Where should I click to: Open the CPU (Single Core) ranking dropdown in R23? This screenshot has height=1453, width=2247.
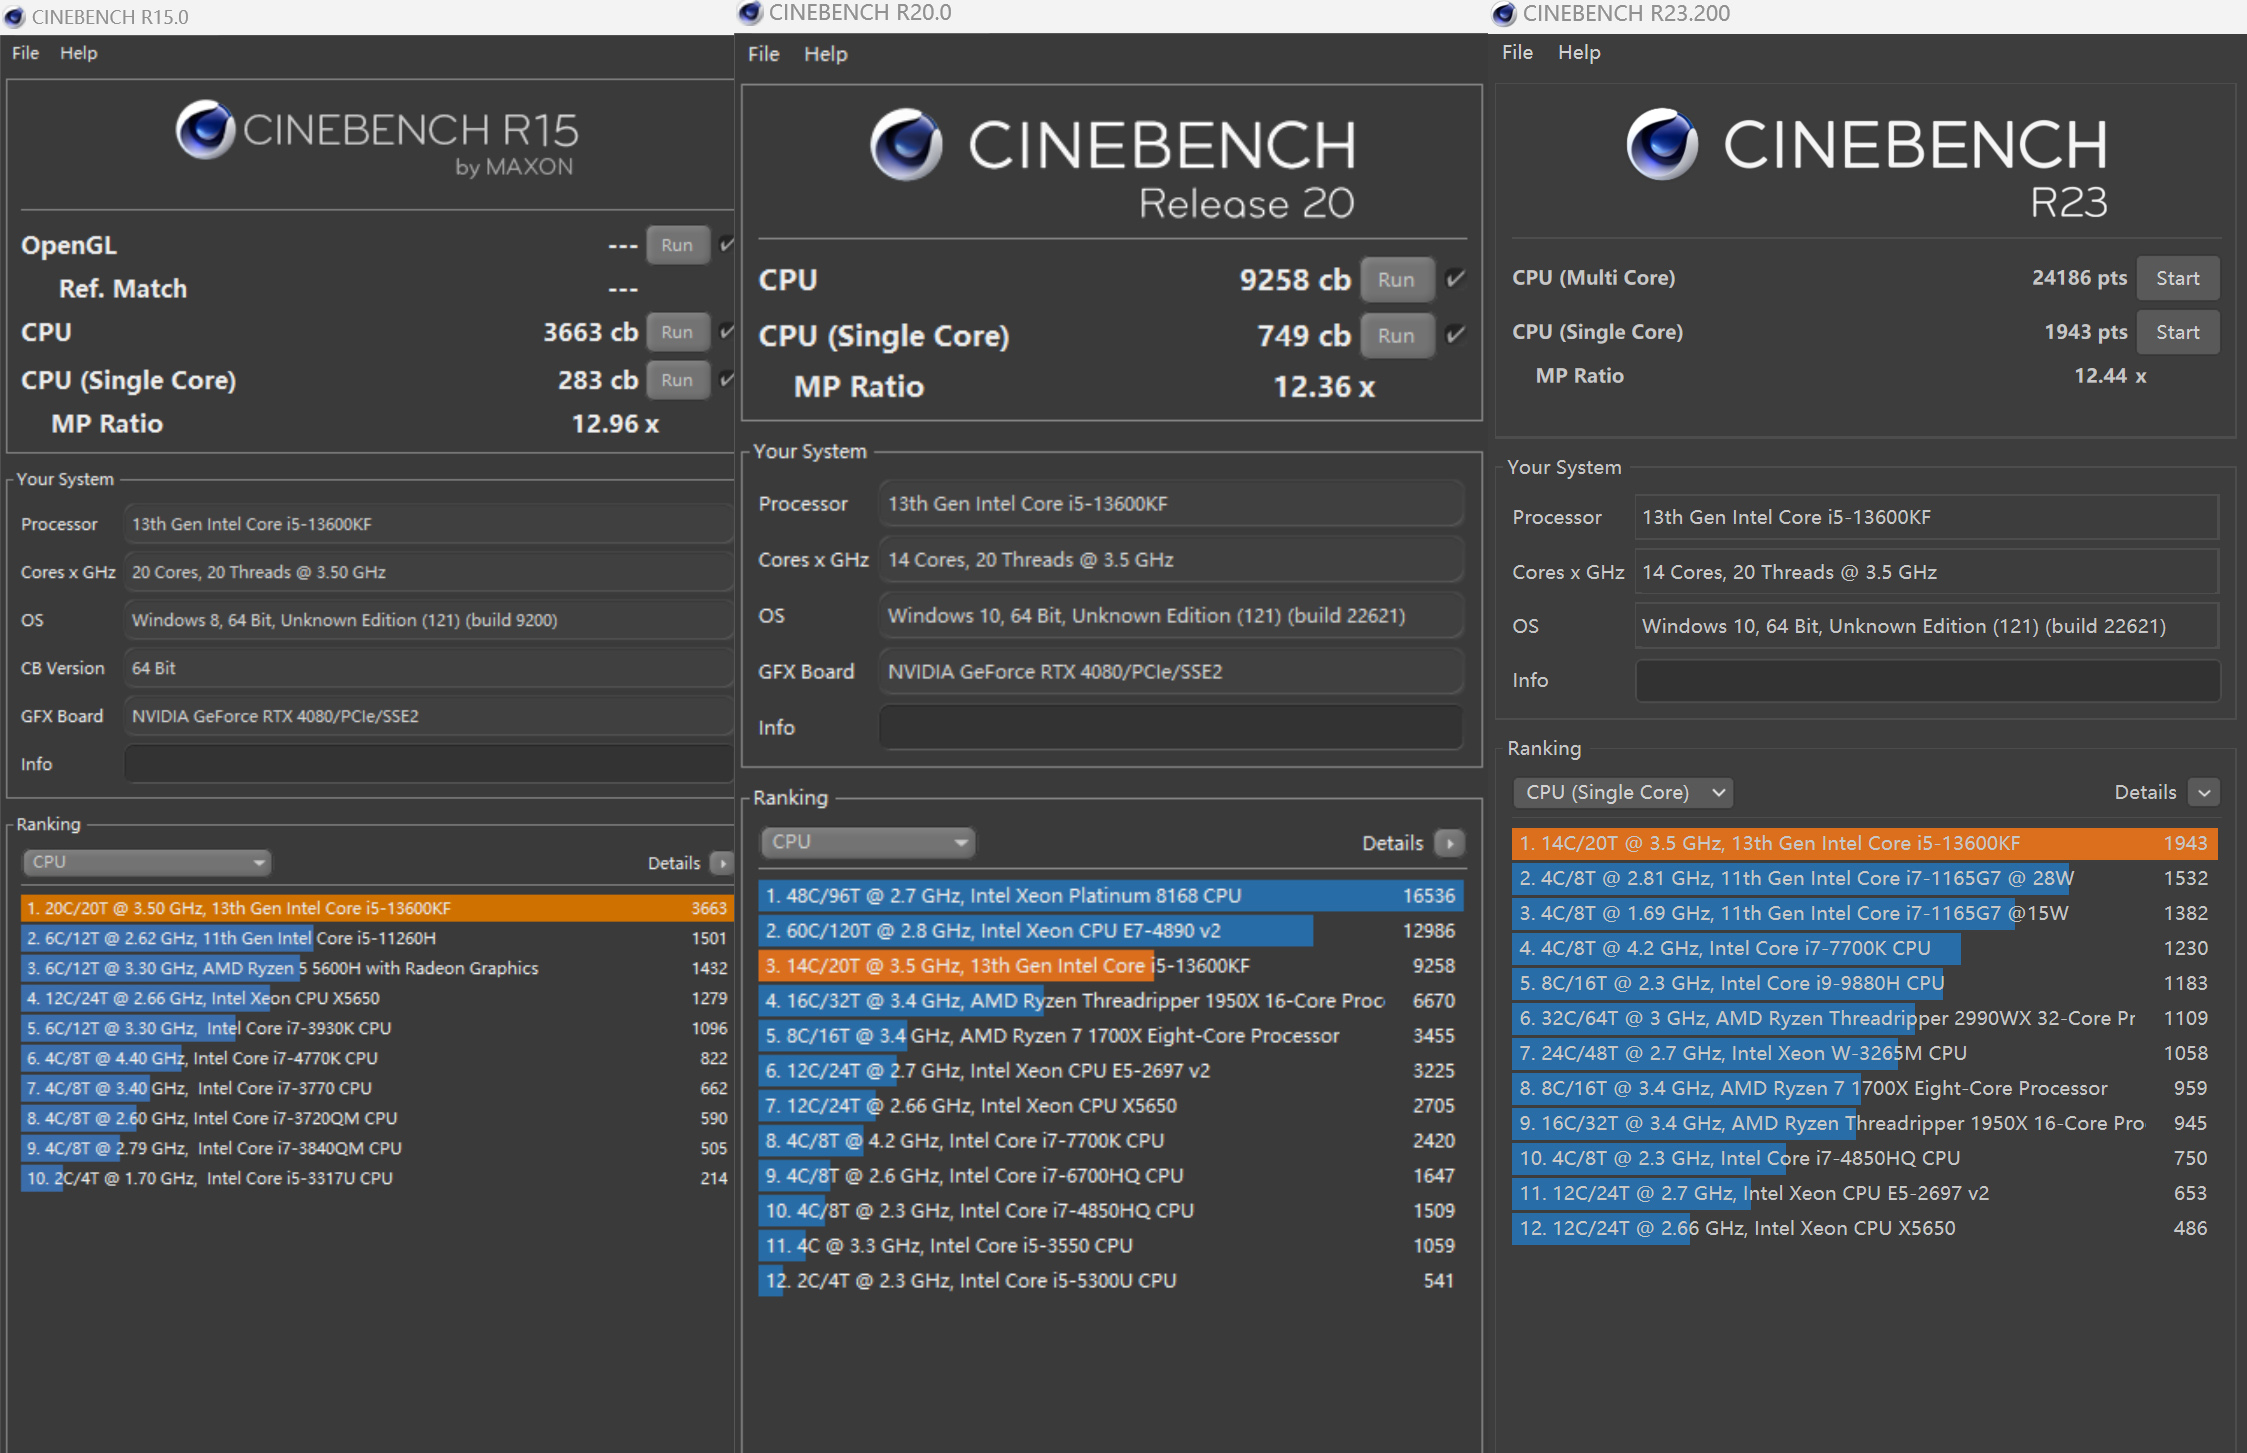tap(1623, 793)
